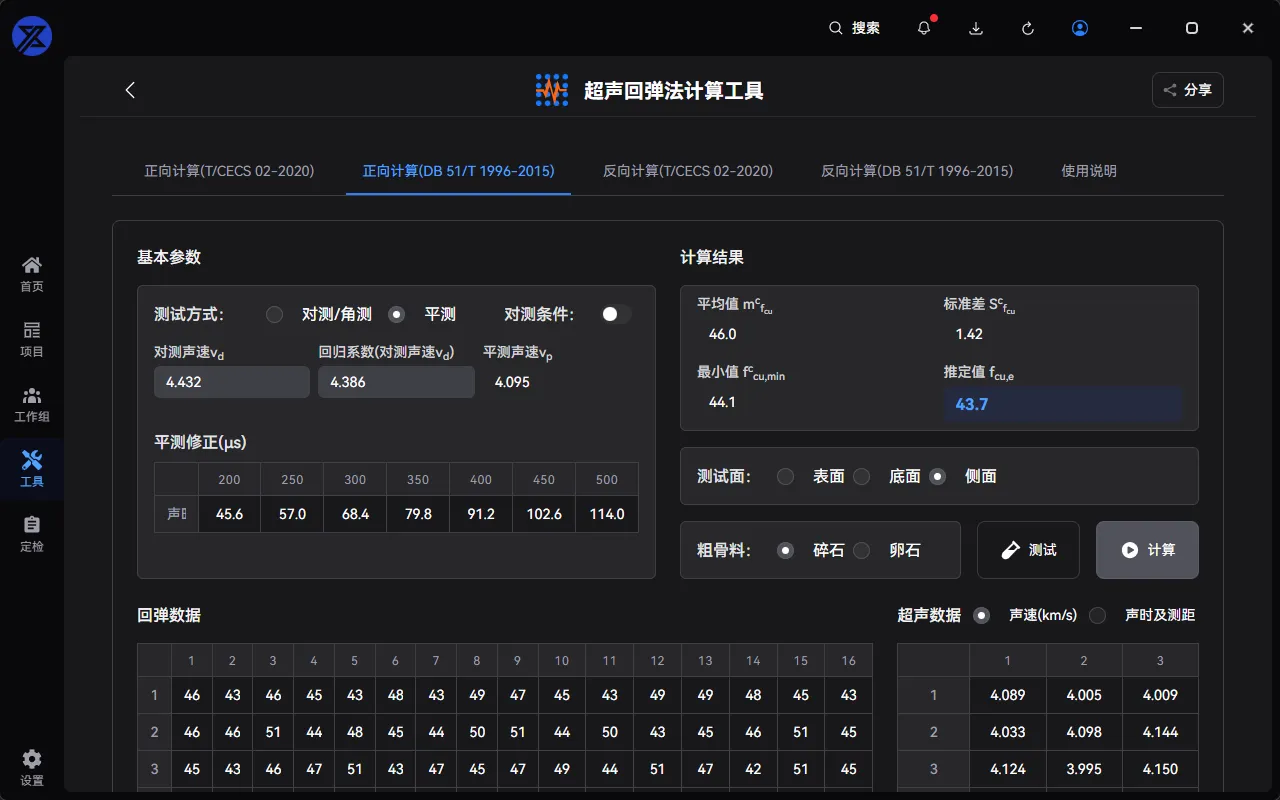Open 项目 projects in the sidebar
The height and width of the screenshot is (800, 1280).
32,339
